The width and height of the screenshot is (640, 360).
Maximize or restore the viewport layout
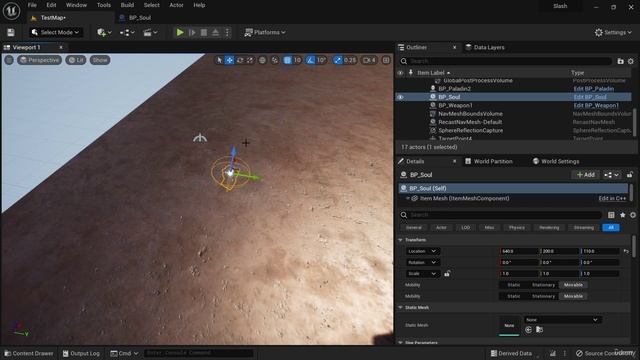click(x=386, y=60)
